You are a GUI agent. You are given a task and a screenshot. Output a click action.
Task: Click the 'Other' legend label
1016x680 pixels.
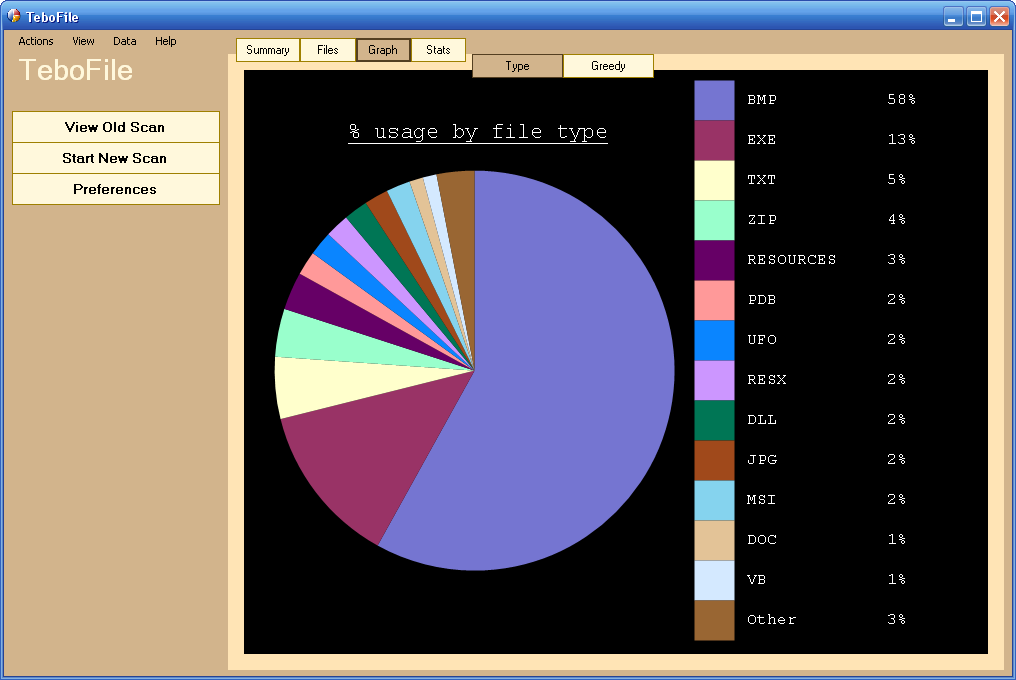(772, 620)
